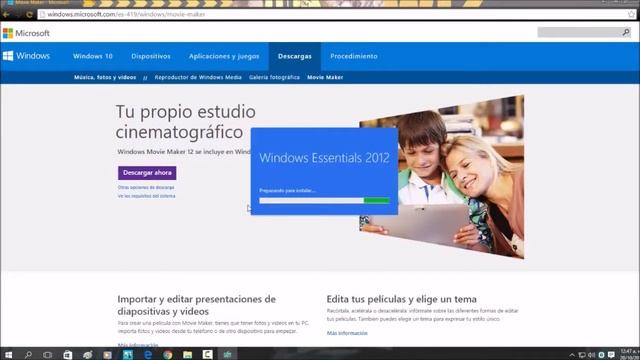Open Task View on the taskbar
Viewport: 640px width, 360px height.
click(x=48, y=355)
